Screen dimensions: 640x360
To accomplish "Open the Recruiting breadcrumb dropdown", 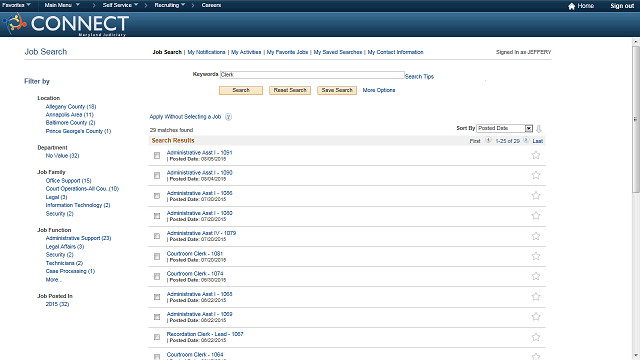I will [169, 5].
